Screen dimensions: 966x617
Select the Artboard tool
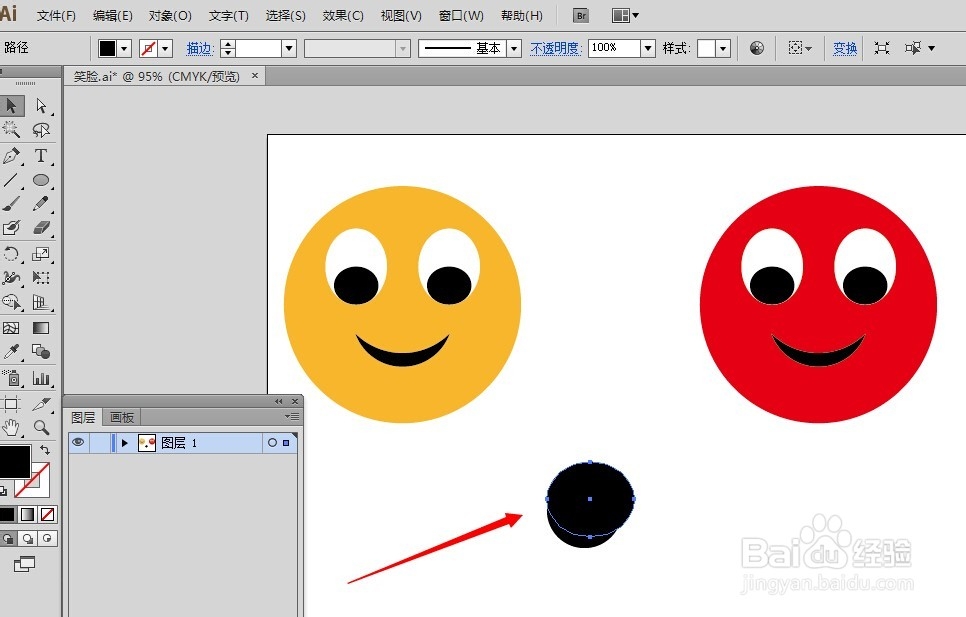pos(11,404)
